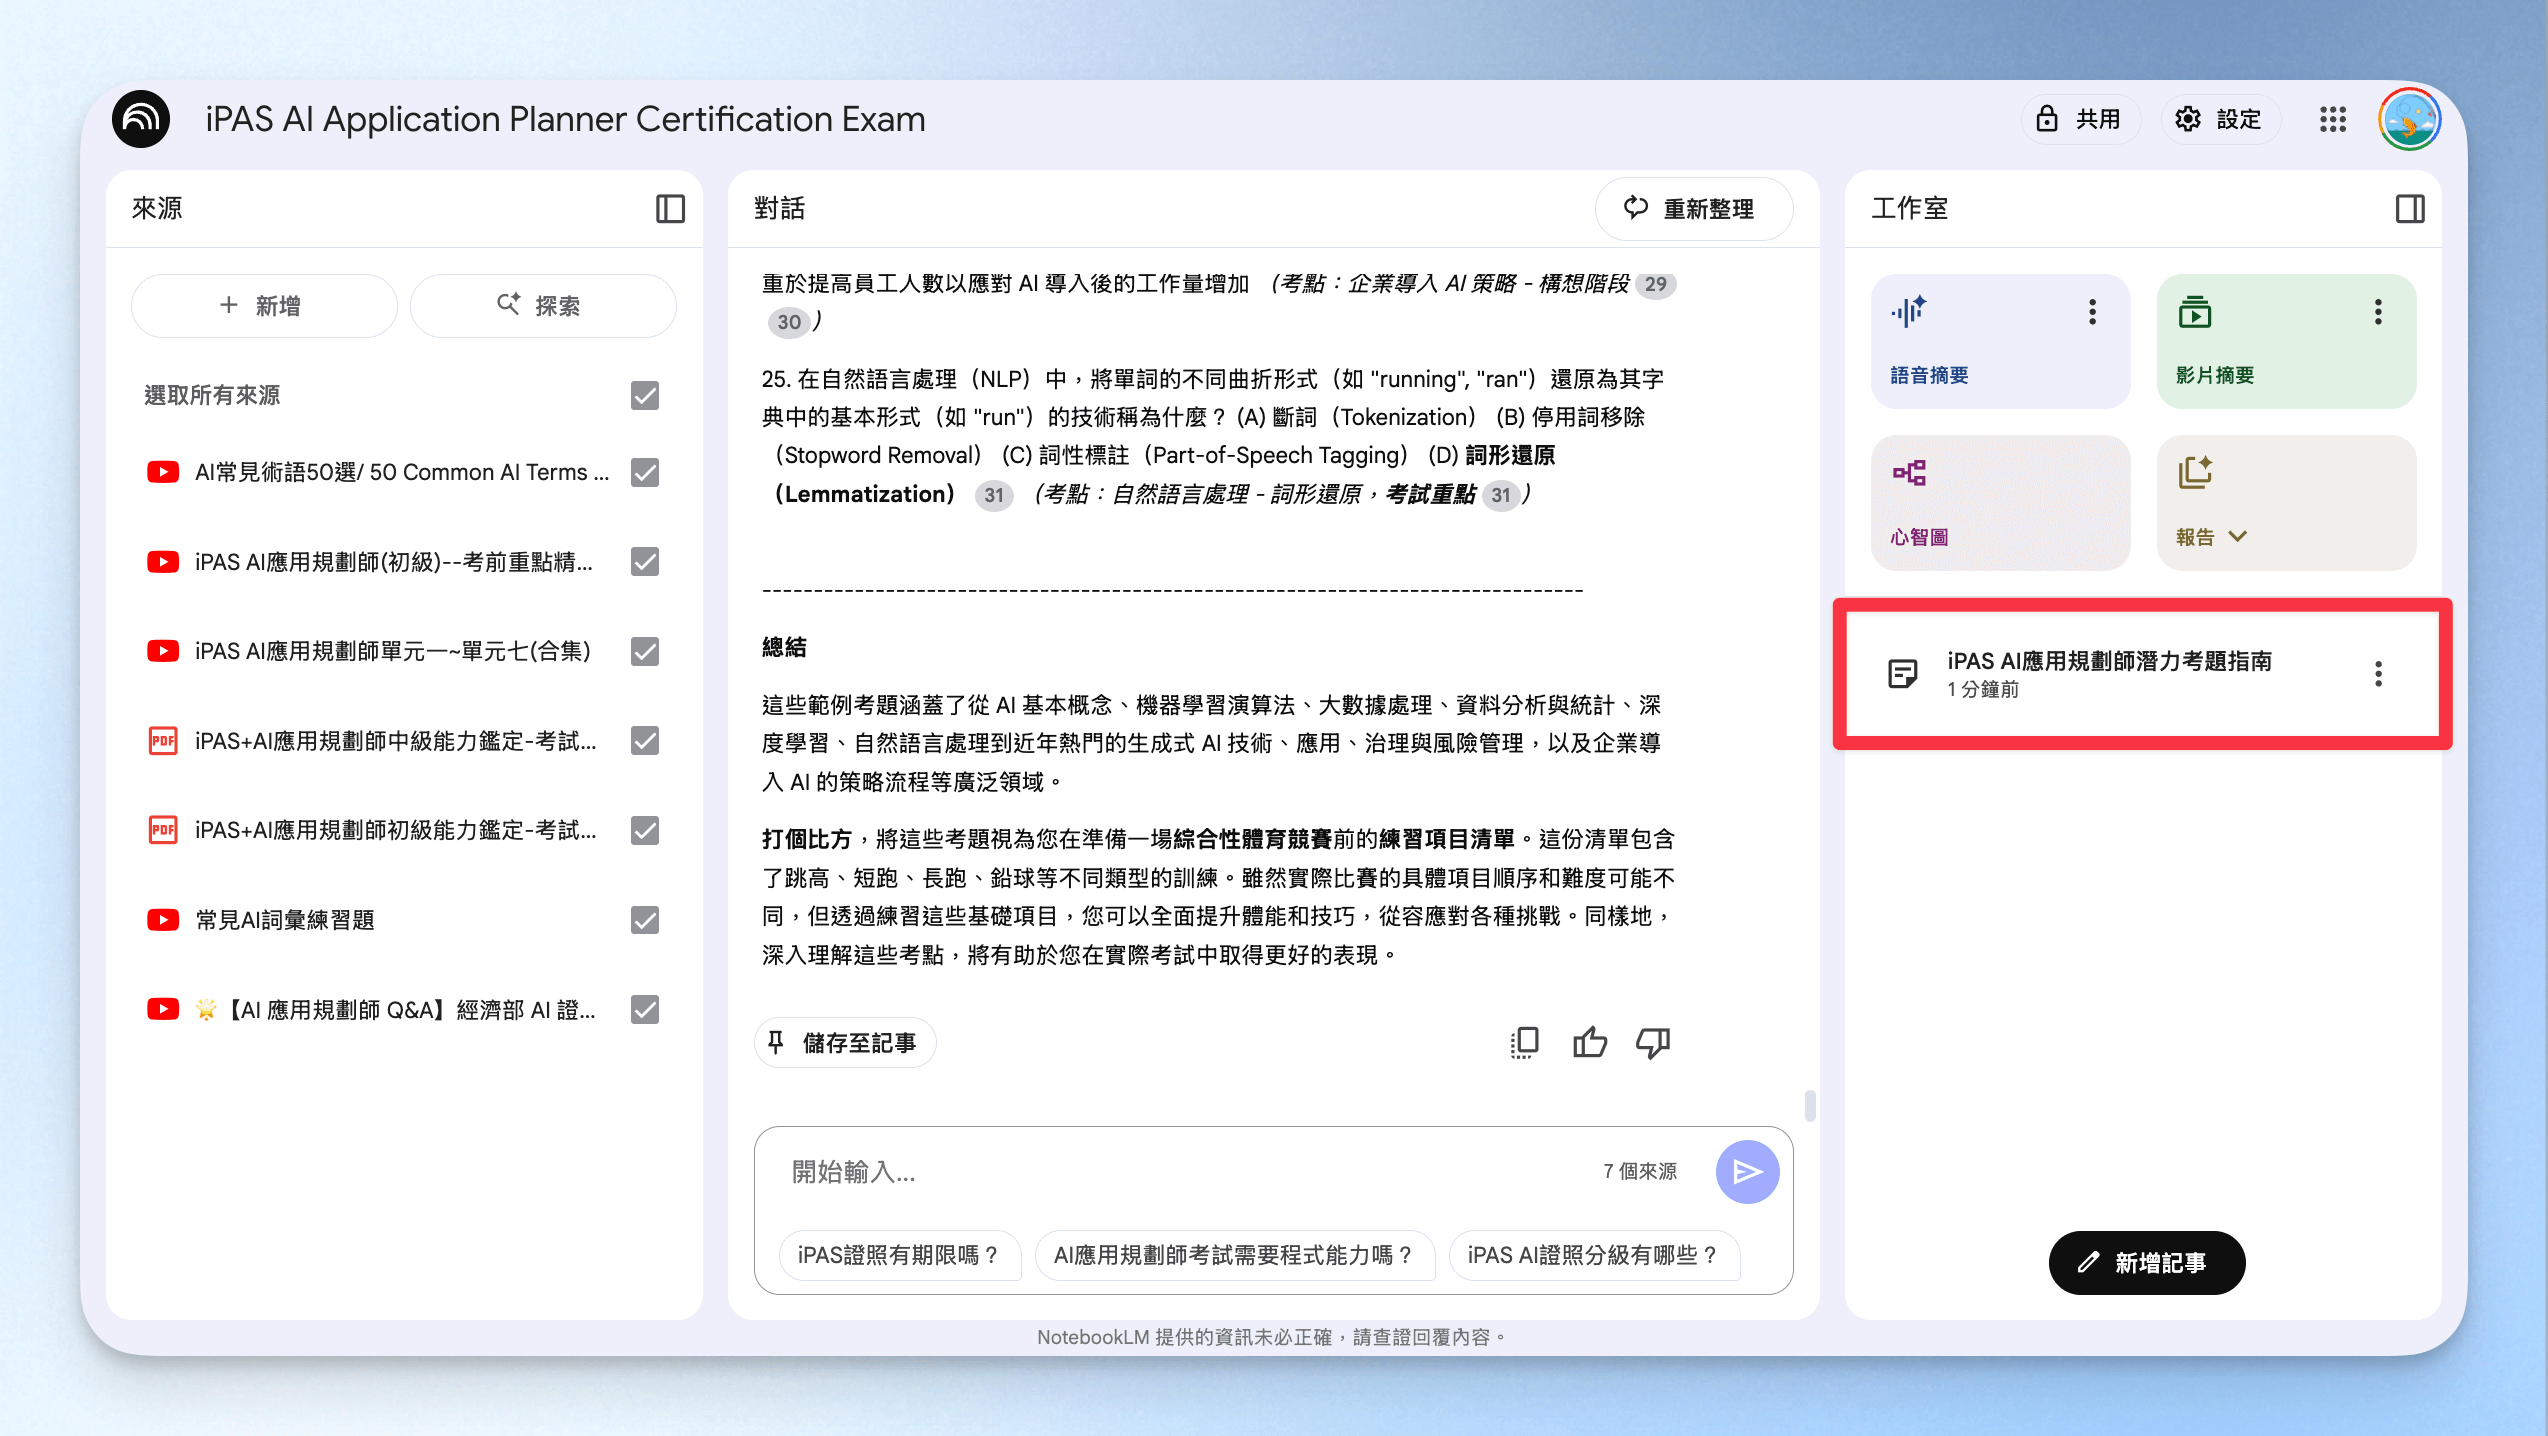
Task: Open more options for the iPAS note
Action: [2379, 674]
